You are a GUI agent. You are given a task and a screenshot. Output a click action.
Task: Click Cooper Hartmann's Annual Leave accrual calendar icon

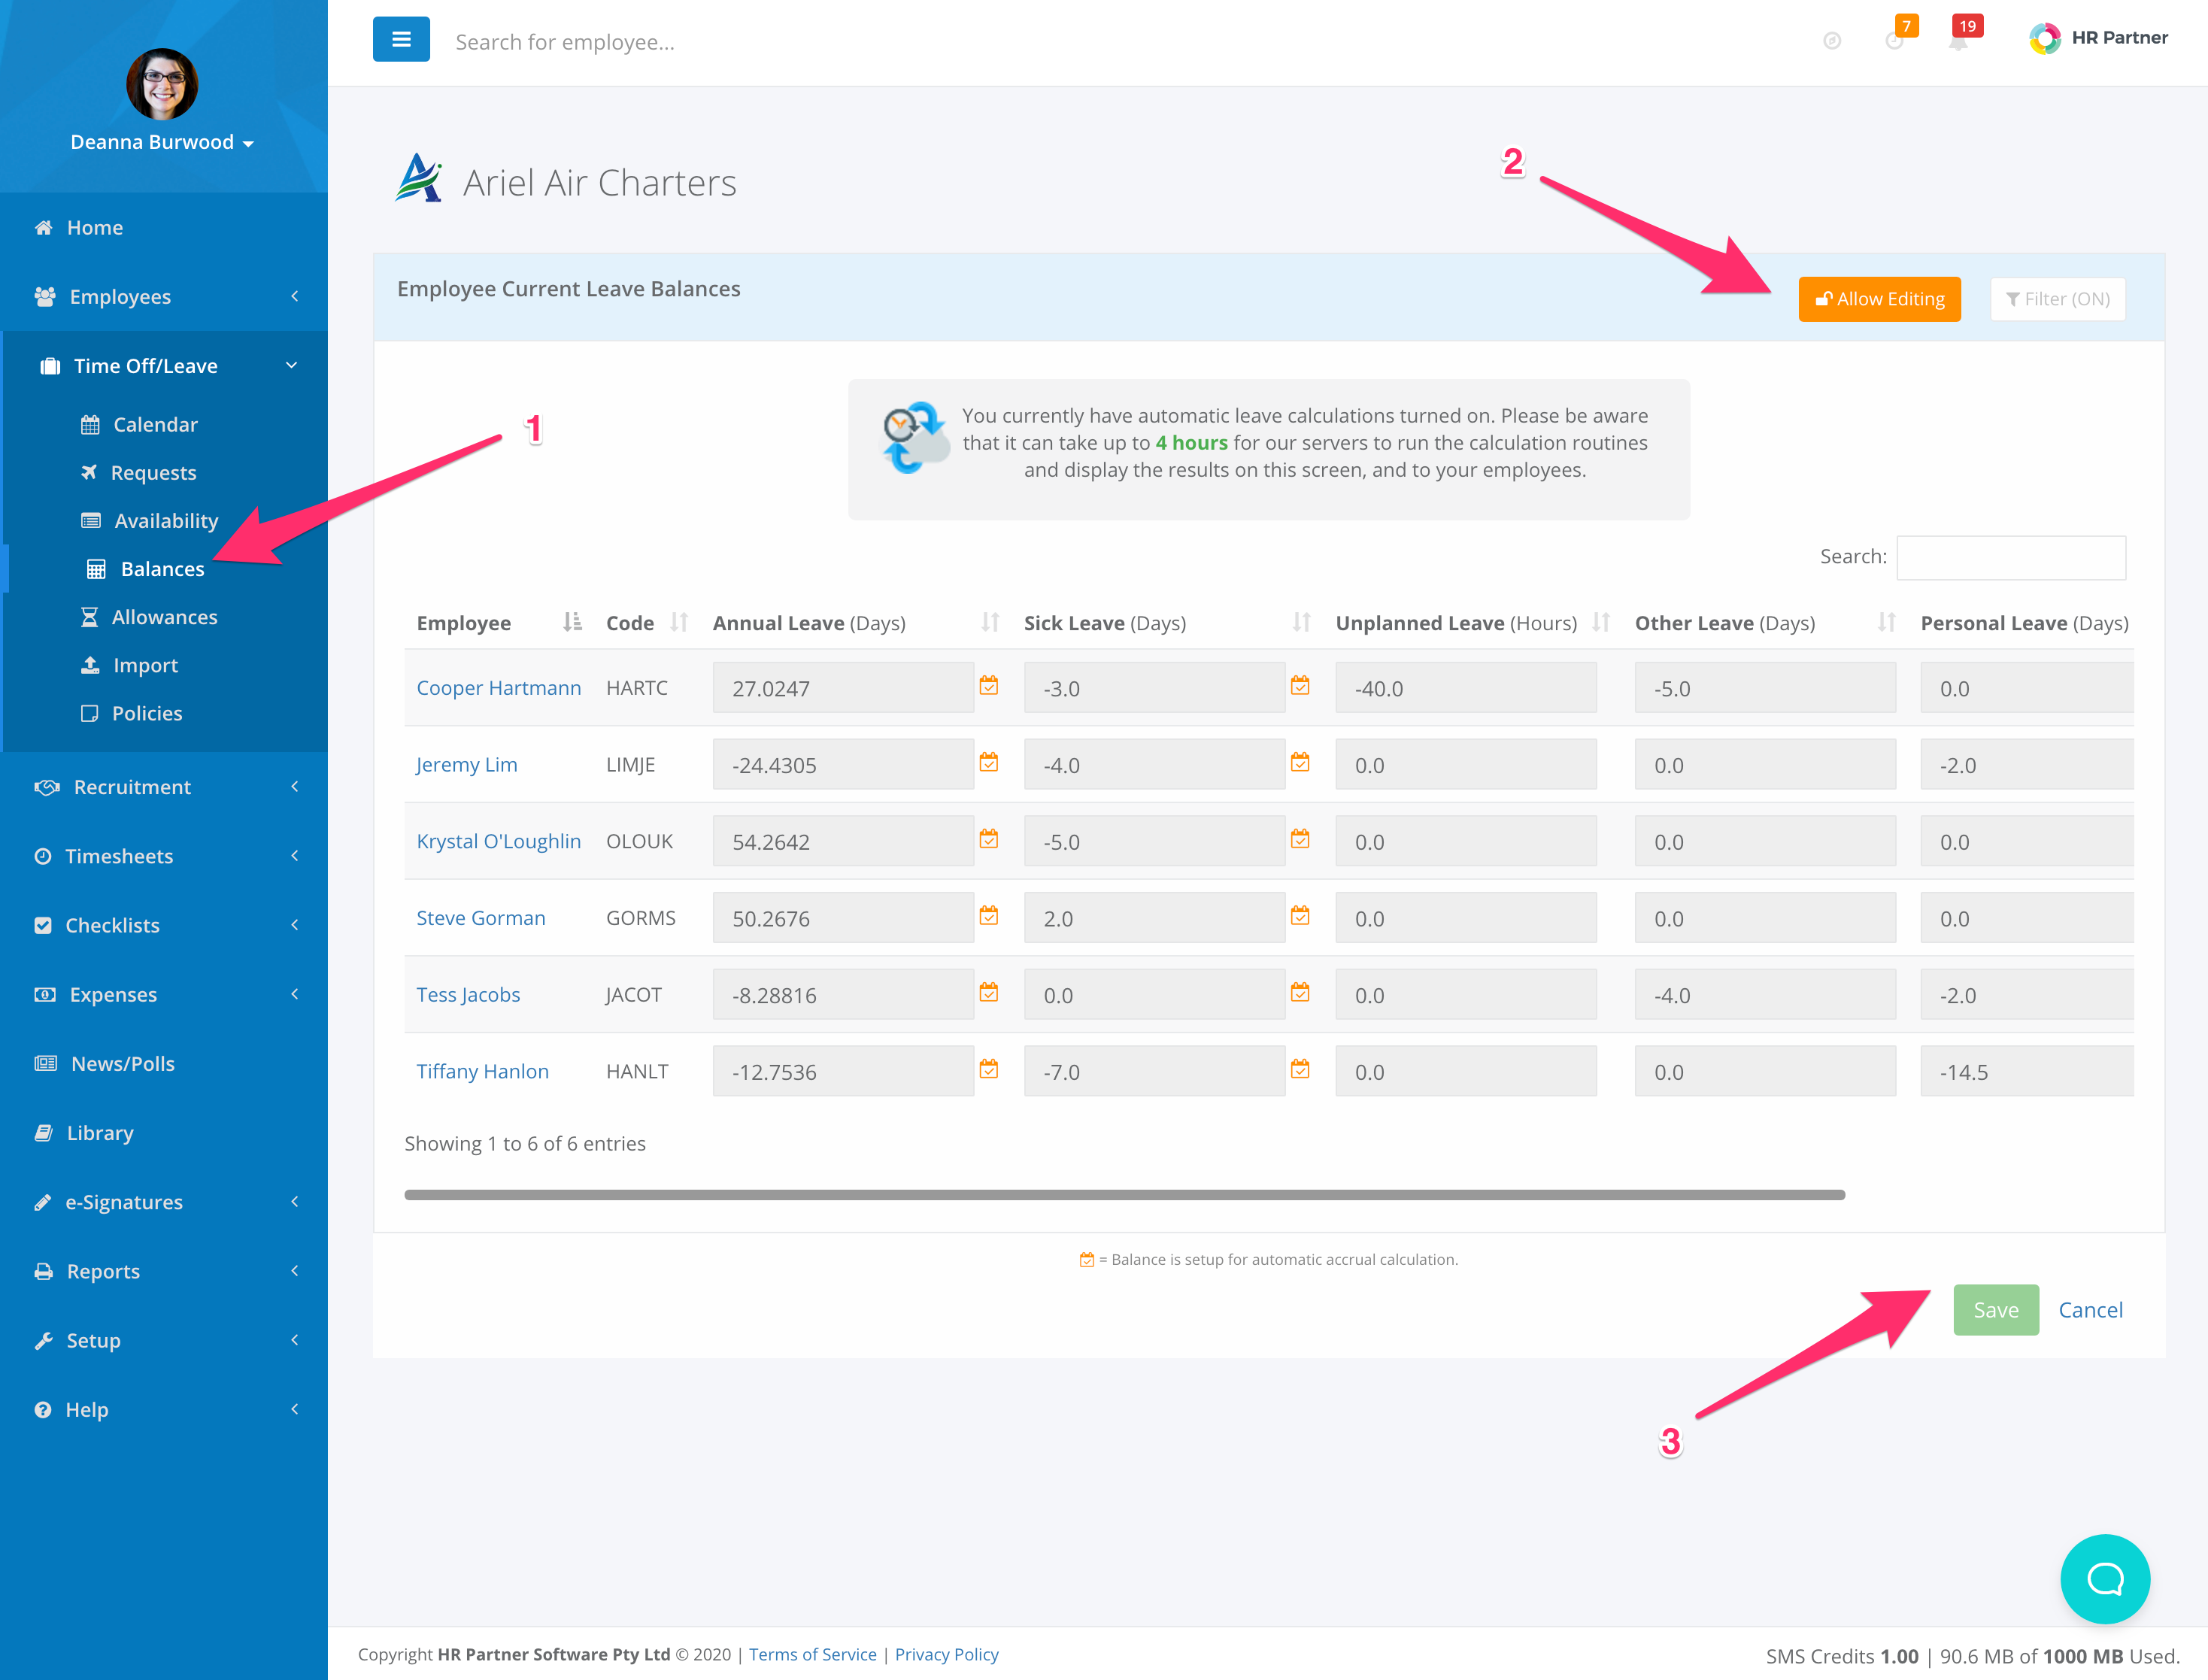coord(989,686)
